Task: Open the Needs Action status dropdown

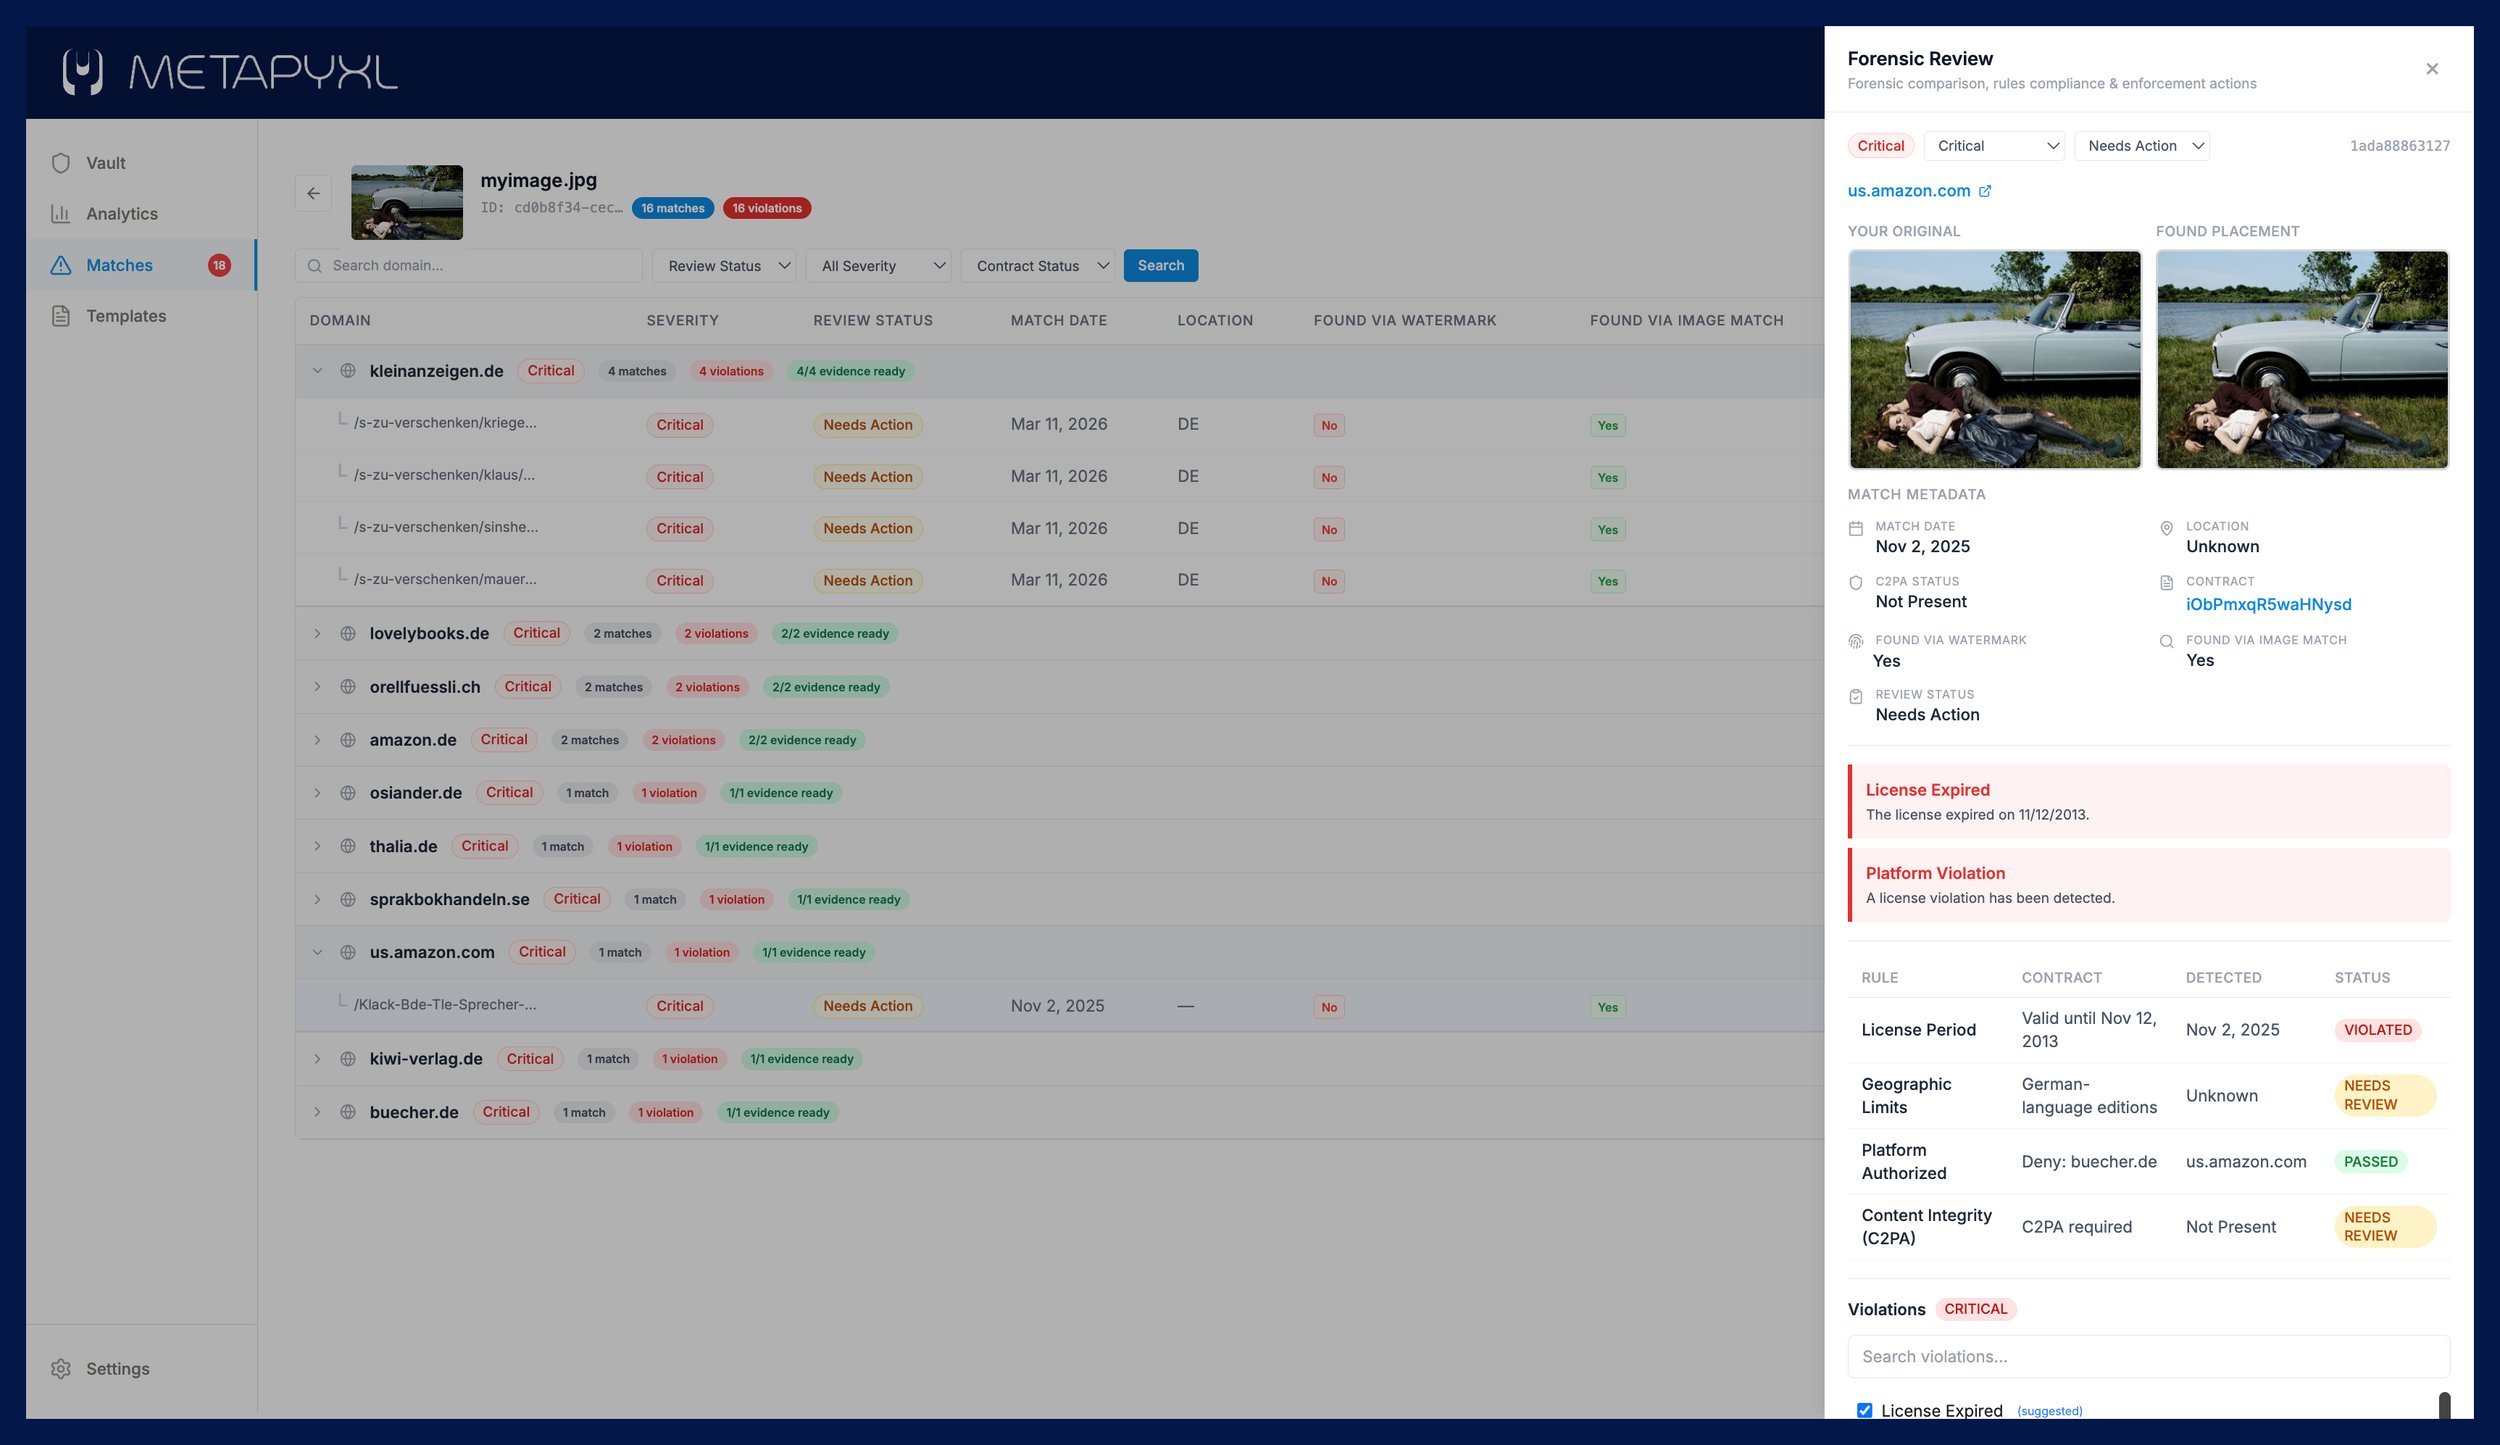Action: click(2142, 146)
